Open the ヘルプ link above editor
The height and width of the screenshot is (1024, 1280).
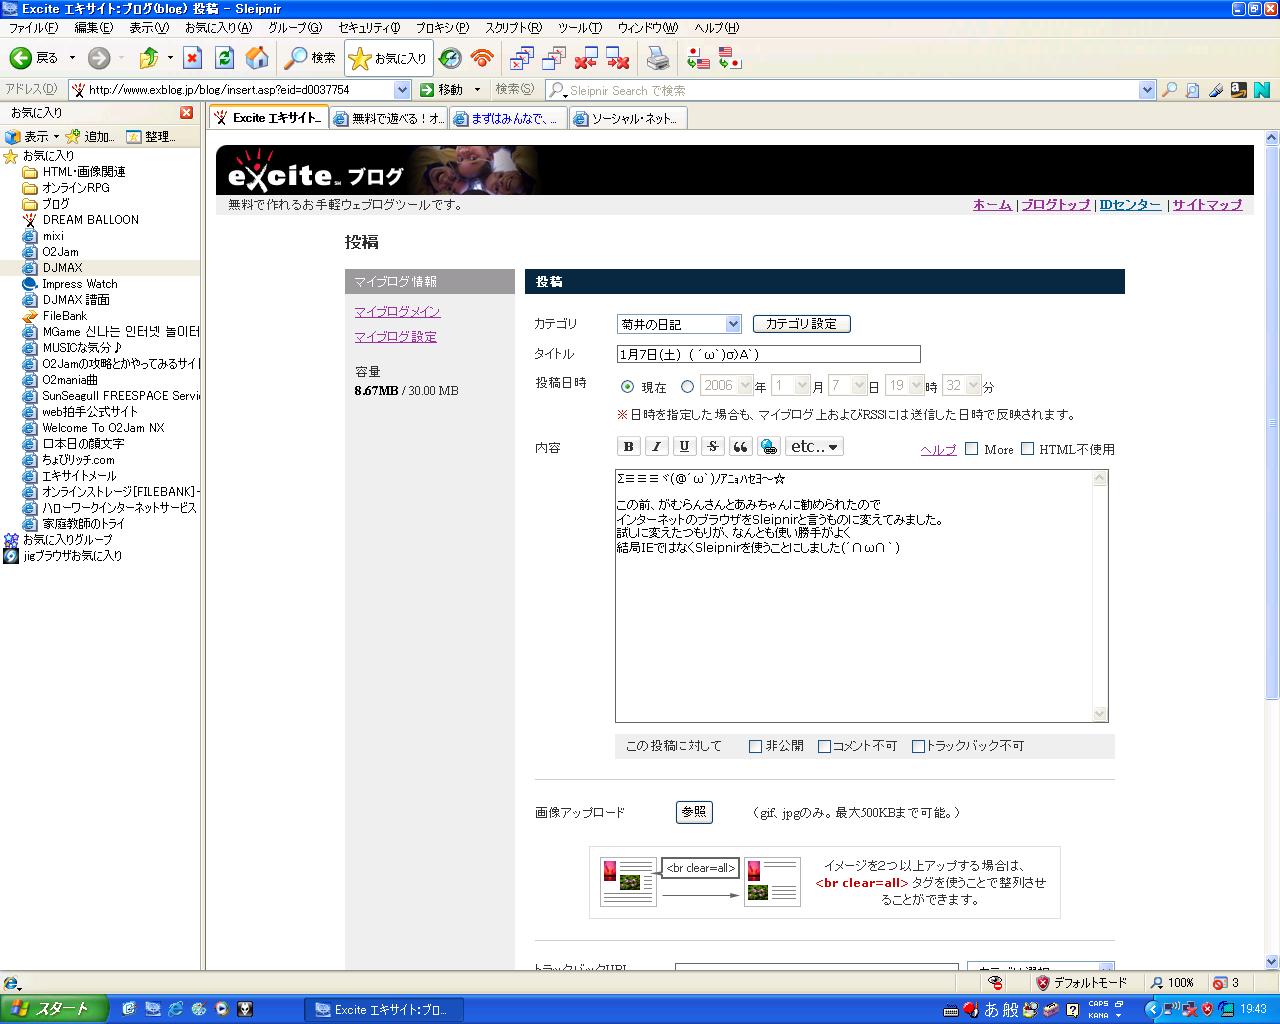(938, 450)
